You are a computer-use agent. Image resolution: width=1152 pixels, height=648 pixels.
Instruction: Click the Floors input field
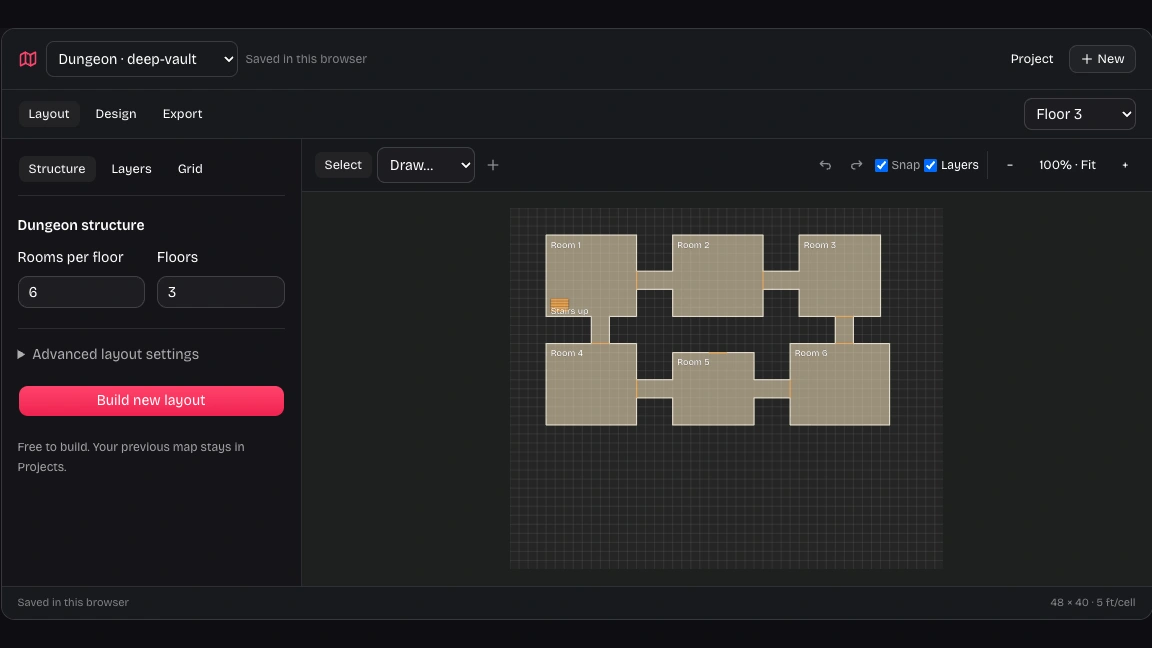[220, 292]
